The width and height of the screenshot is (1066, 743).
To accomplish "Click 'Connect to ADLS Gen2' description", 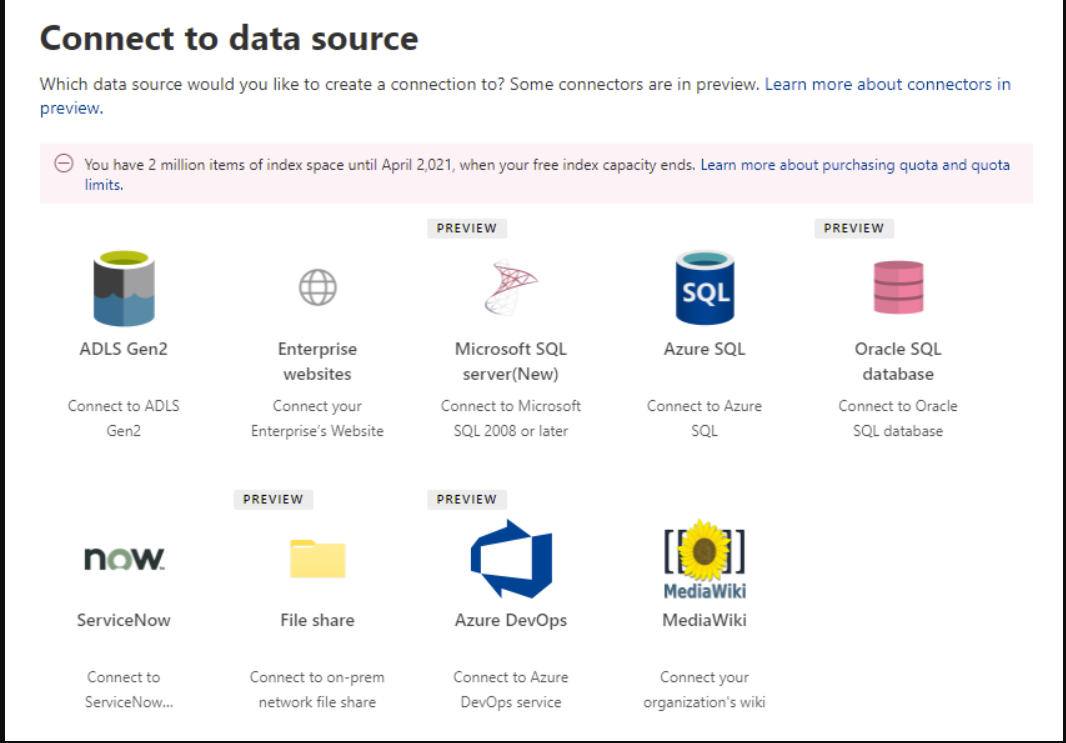I will [124, 418].
